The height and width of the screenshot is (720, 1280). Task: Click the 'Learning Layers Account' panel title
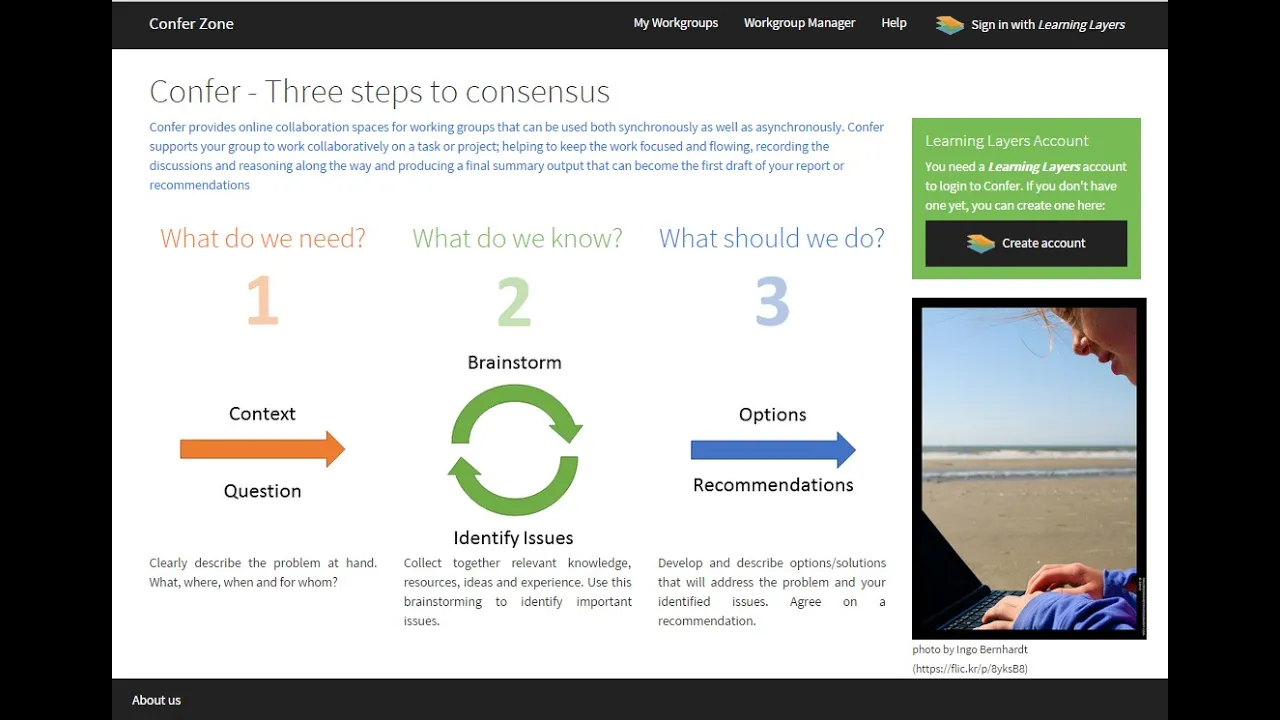point(1006,141)
